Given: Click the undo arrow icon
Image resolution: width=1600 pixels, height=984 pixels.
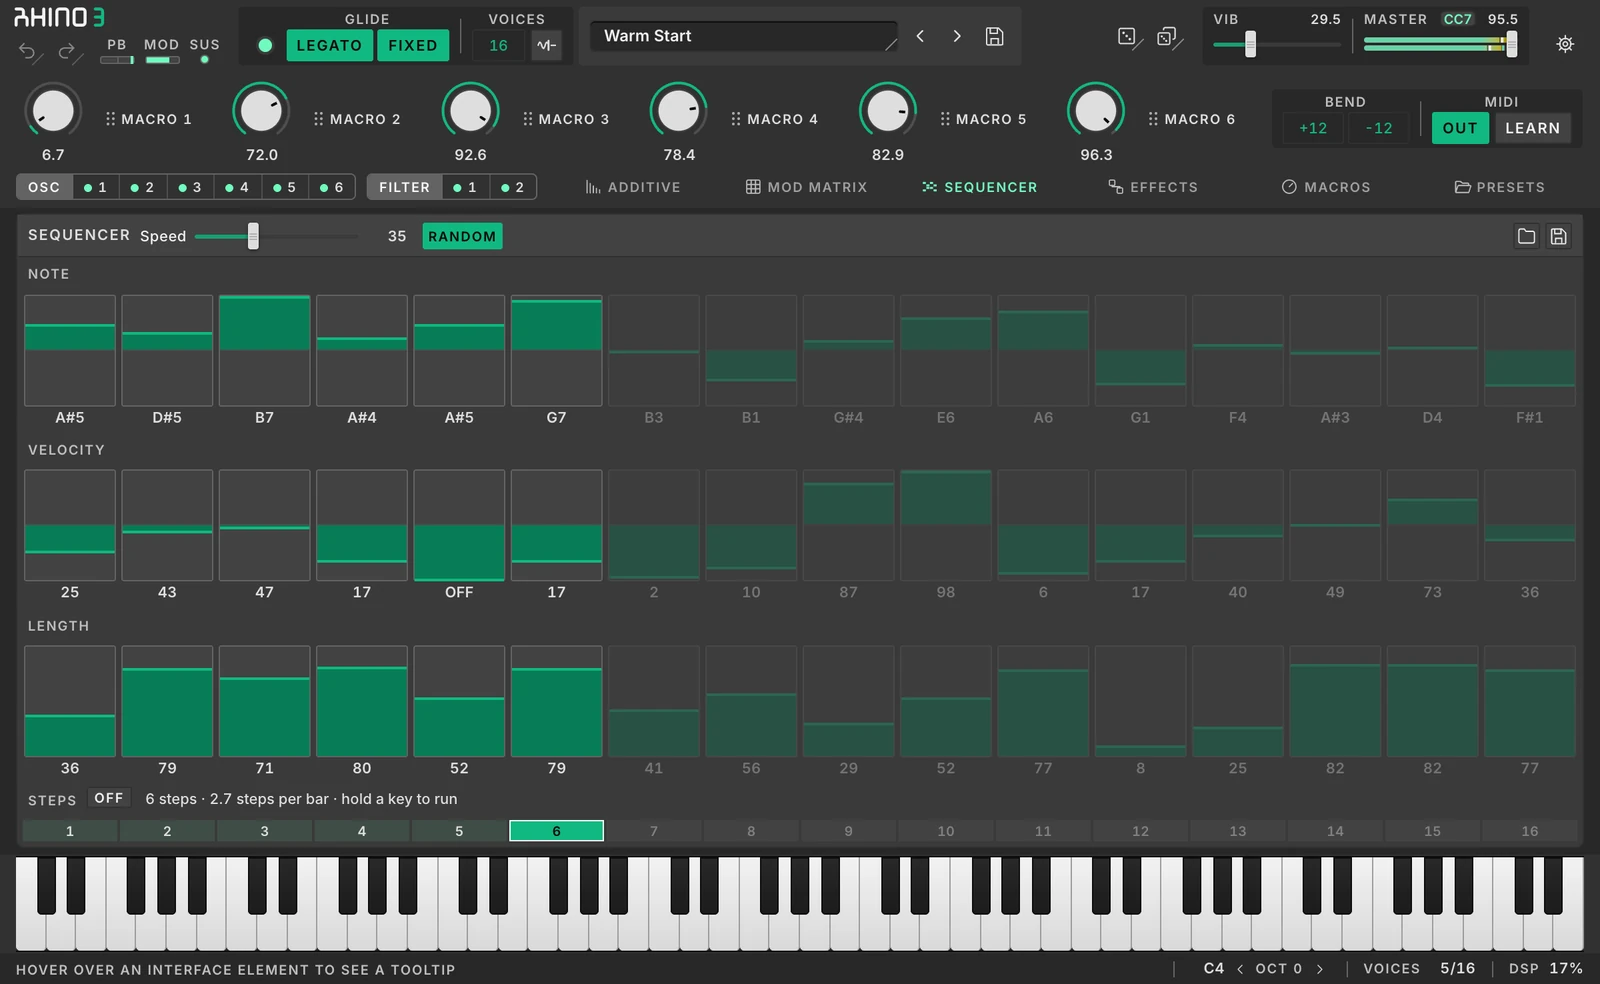Looking at the screenshot, I should [x=28, y=52].
